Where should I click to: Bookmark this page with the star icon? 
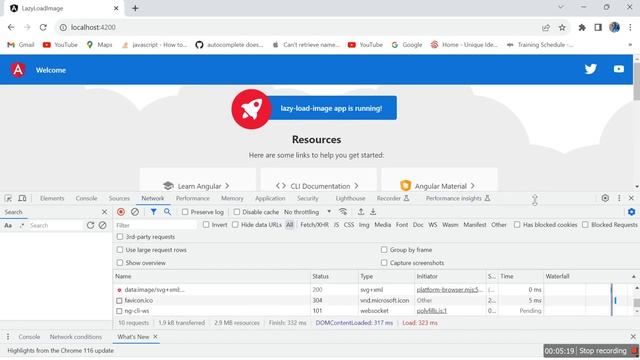tap(562, 27)
